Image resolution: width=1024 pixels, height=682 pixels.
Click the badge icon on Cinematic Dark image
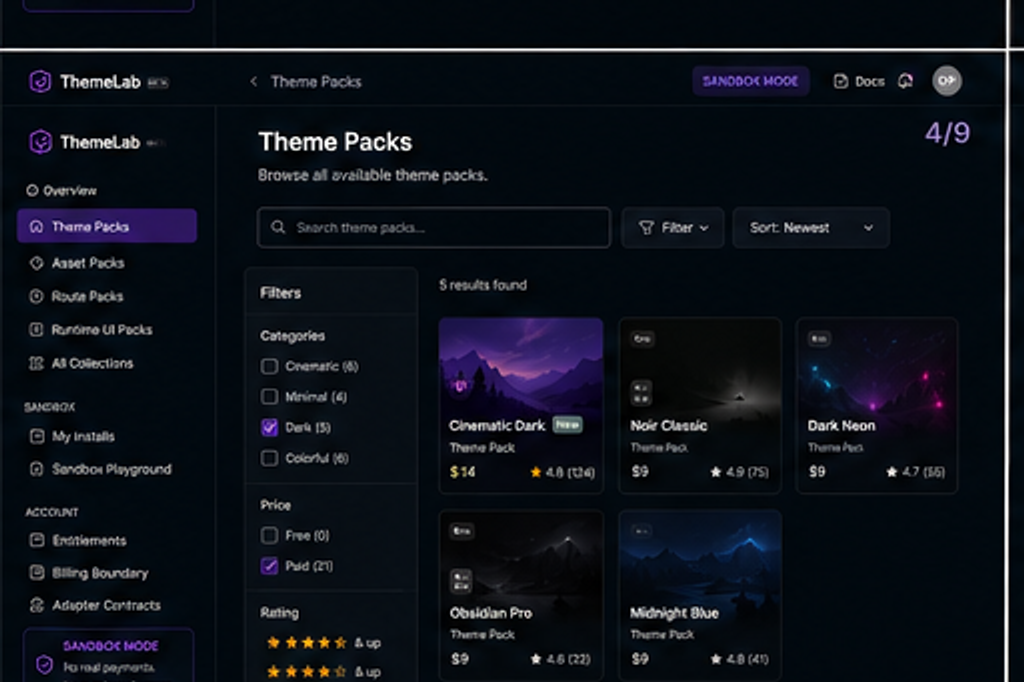point(460,386)
